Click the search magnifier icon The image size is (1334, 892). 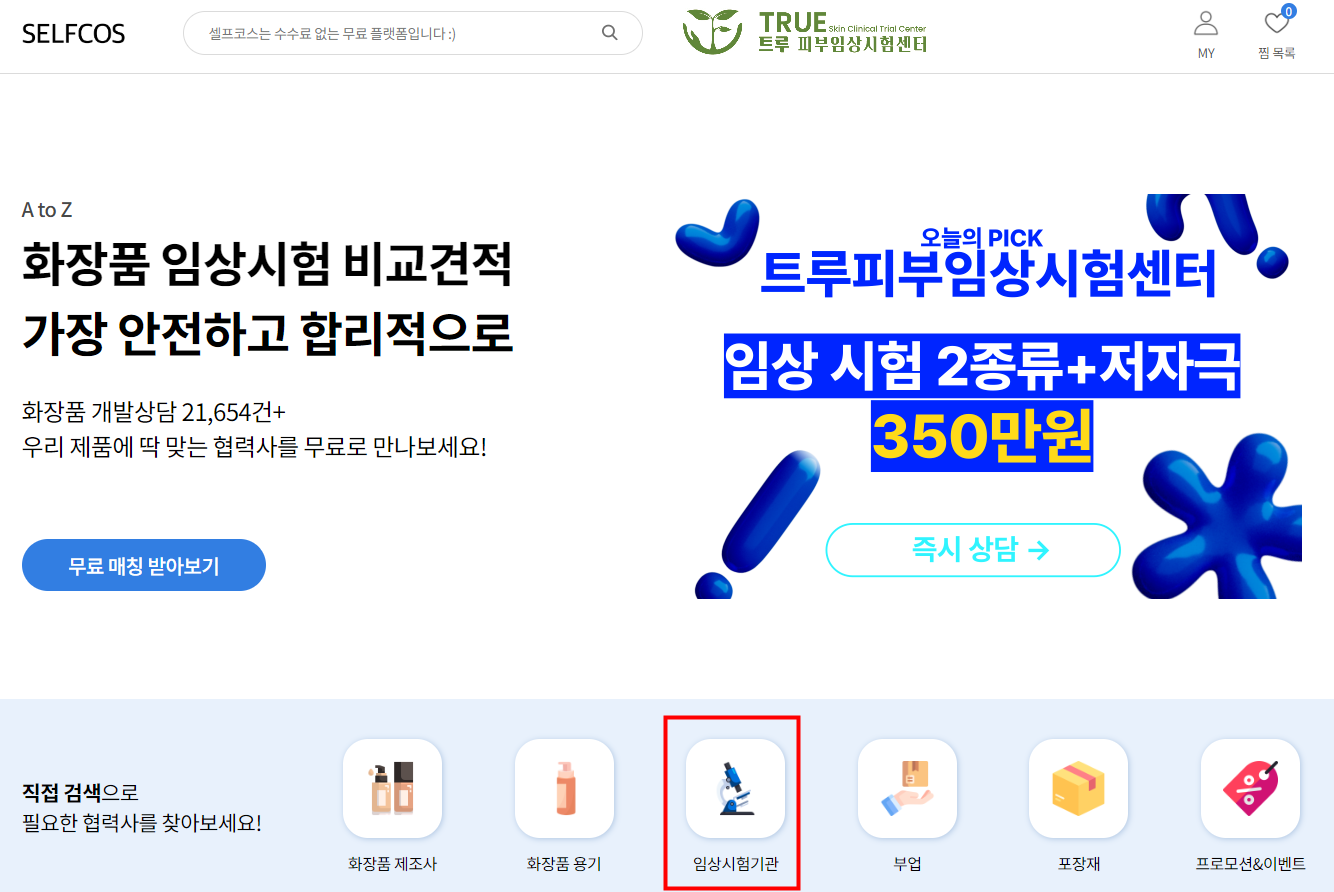coord(609,33)
